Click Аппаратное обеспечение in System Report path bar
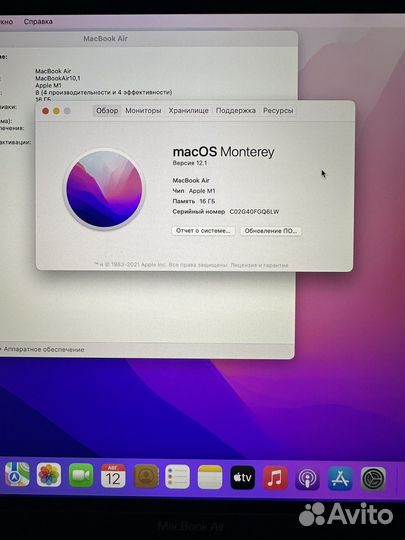 [x=44, y=350]
